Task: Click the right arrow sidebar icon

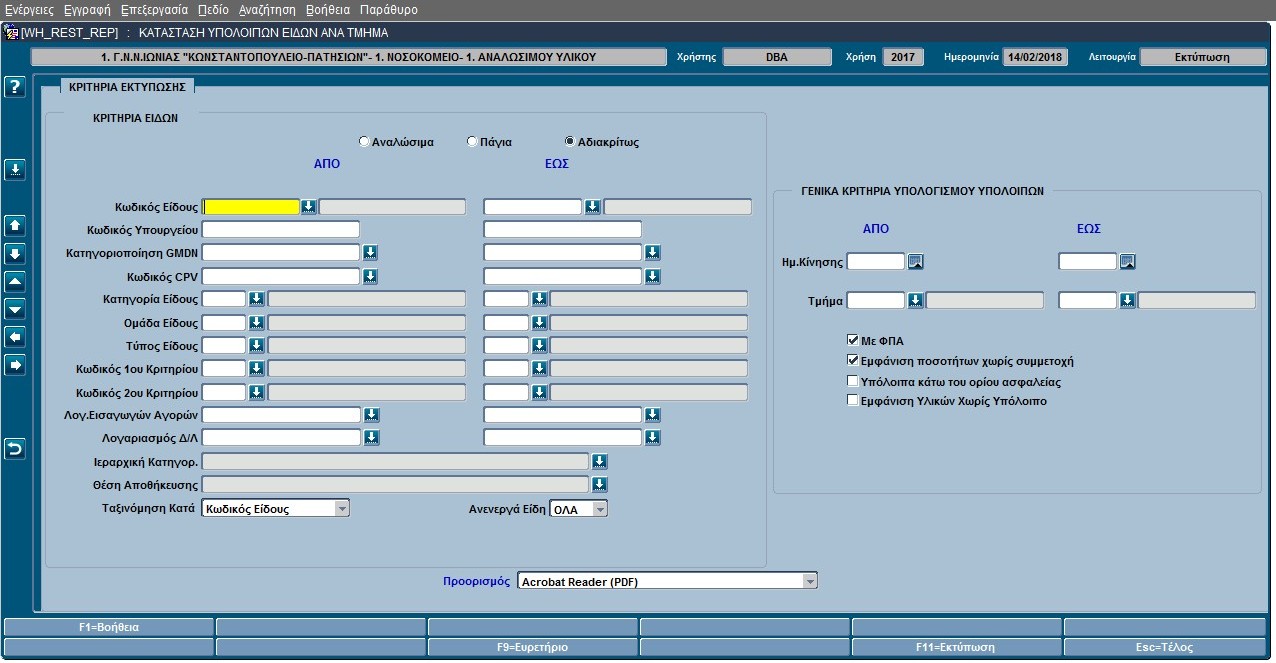Action: 14,365
